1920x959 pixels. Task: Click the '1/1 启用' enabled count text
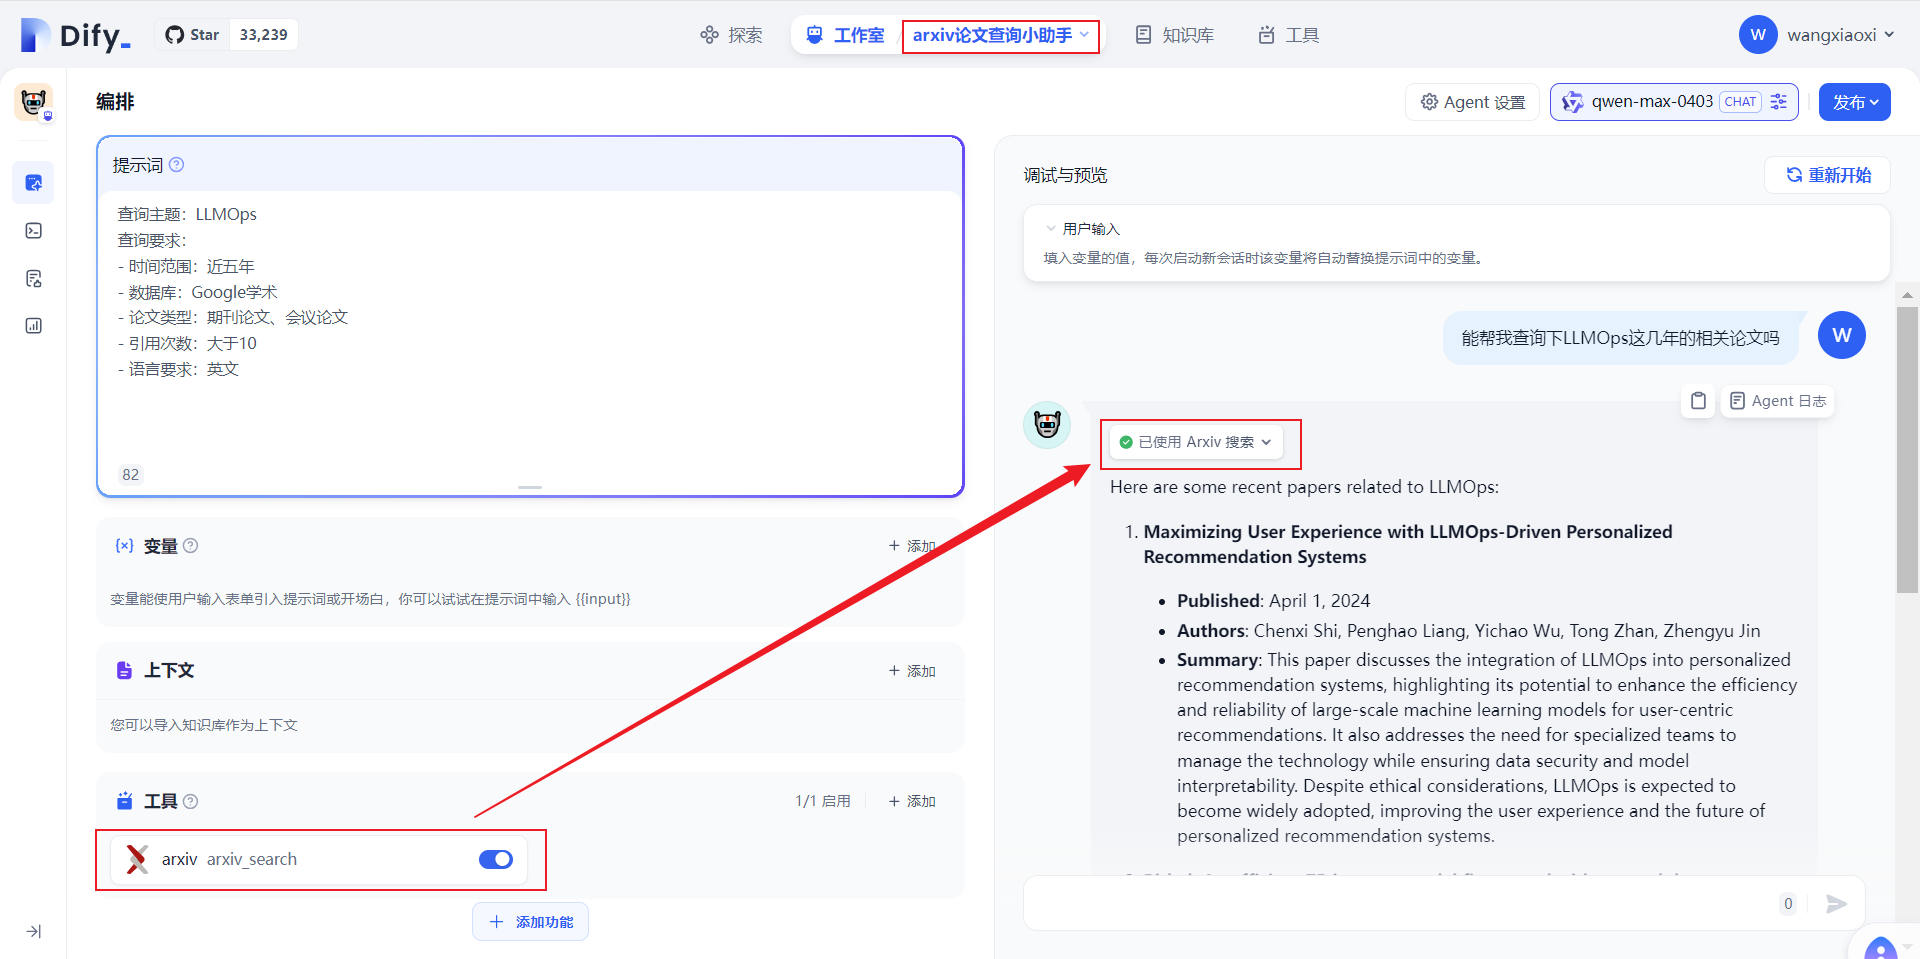point(823,801)
